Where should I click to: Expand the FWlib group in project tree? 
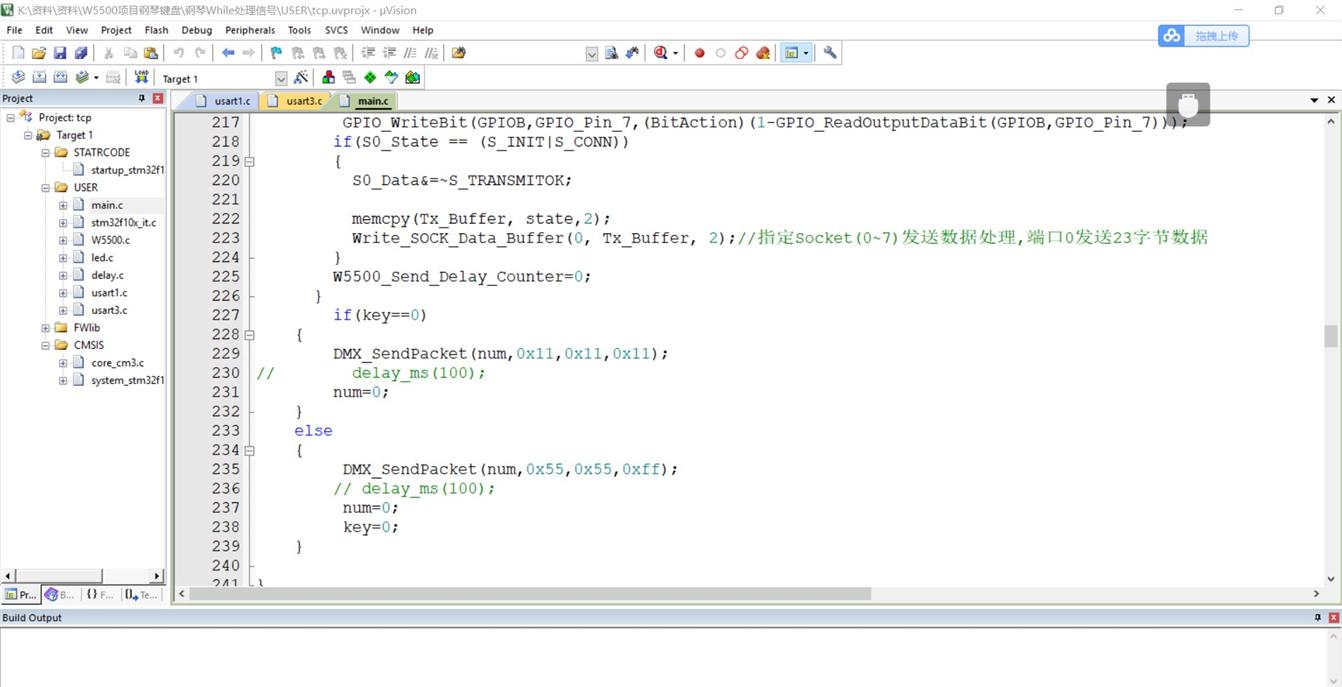[x=46, y=328]
